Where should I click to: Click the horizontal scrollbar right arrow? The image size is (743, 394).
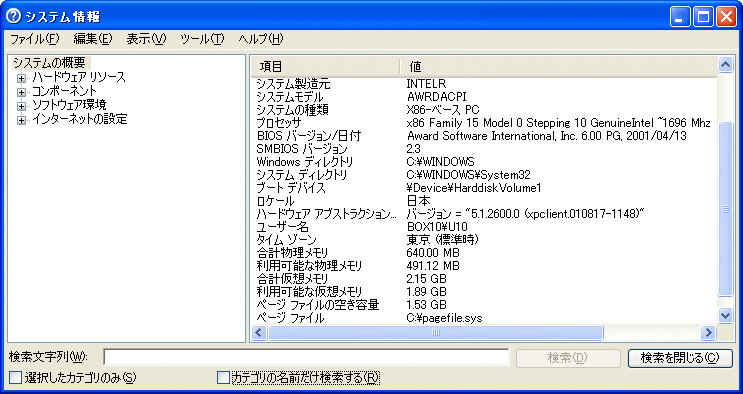(x=708, y=333)
